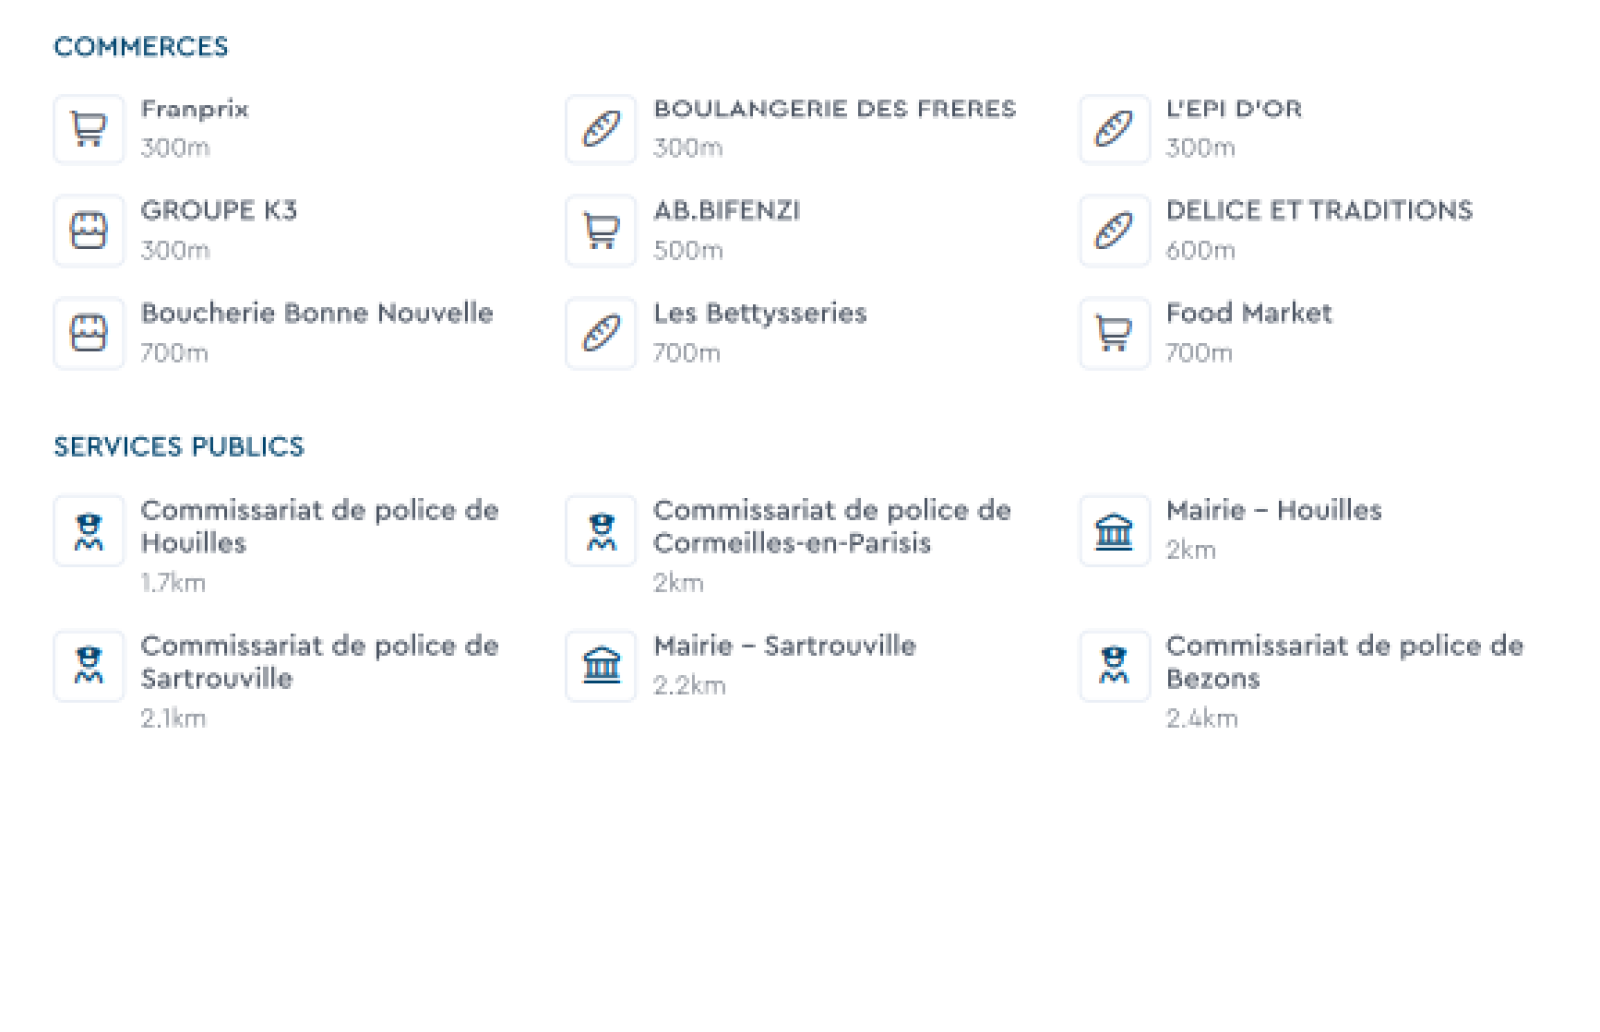Click the COMMERCES section heading
Viewport: 1600px width, 1032px height.
(x=141, y=47)
